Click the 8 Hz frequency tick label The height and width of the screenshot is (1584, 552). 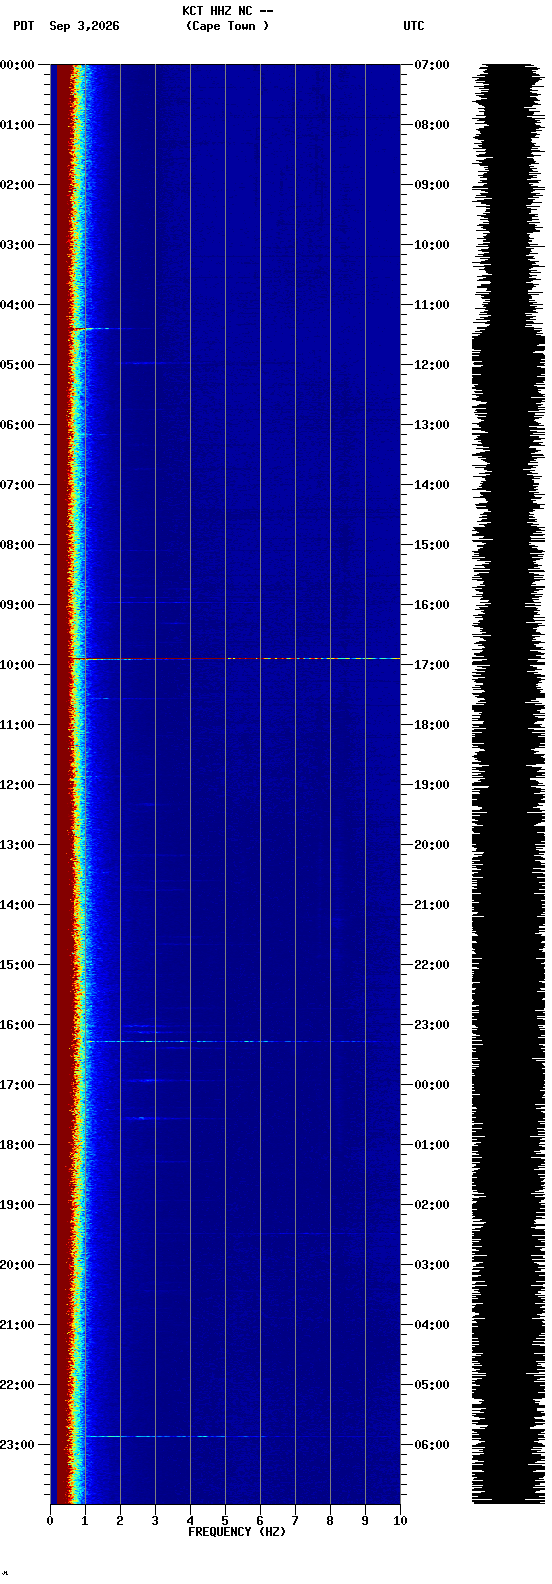[330, 1521]
